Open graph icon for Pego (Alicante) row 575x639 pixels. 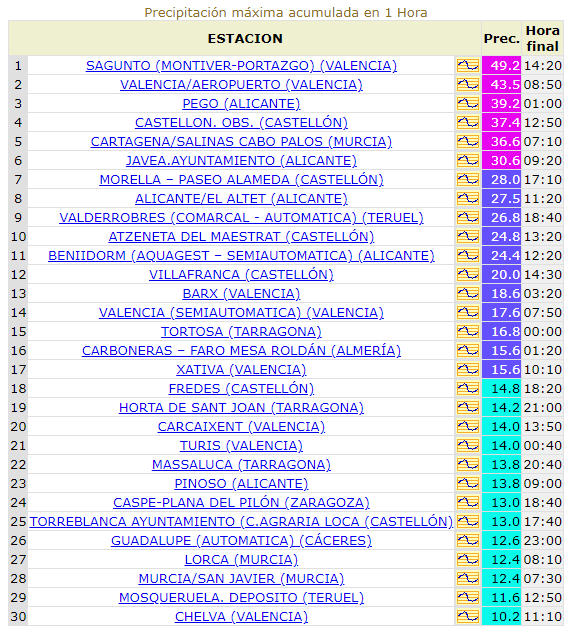[x=467, y=104]
